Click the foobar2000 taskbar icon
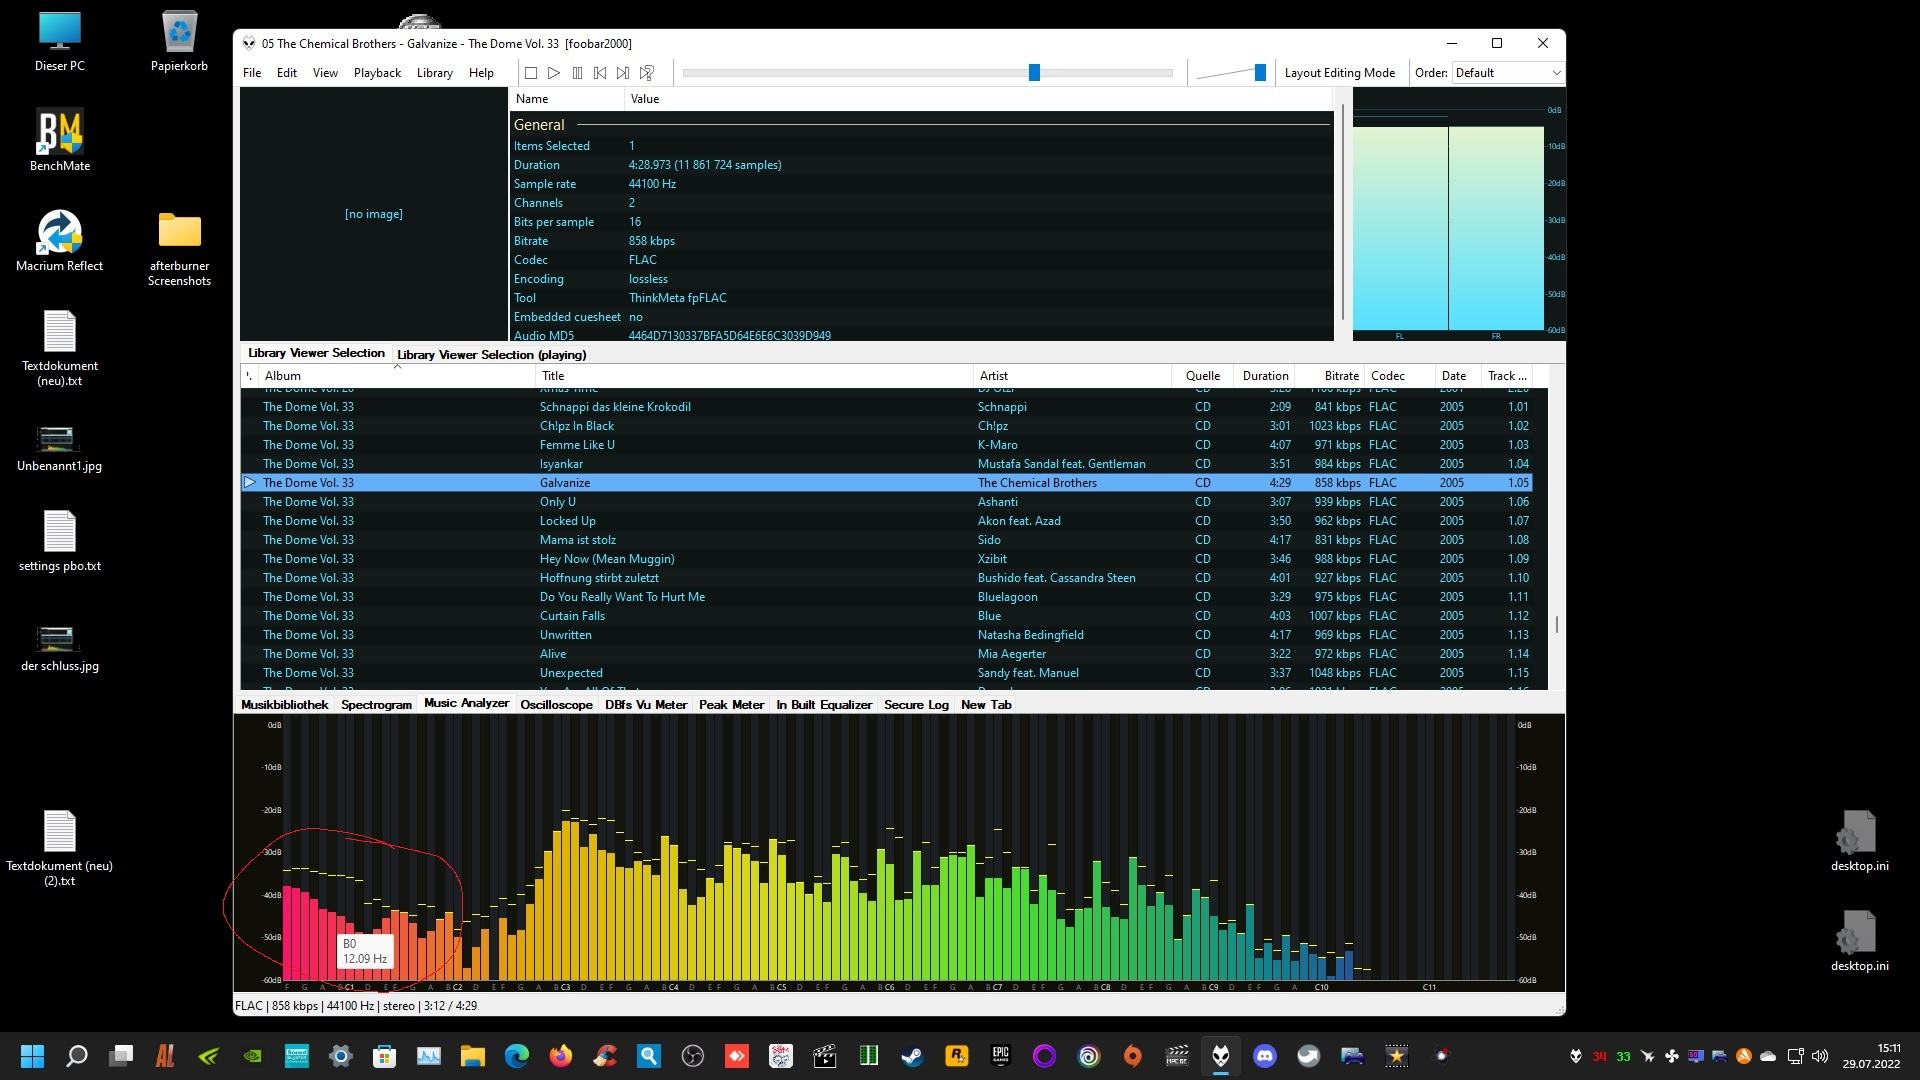This screenshot has height=1080, width=1920. pos(1221,1056)
